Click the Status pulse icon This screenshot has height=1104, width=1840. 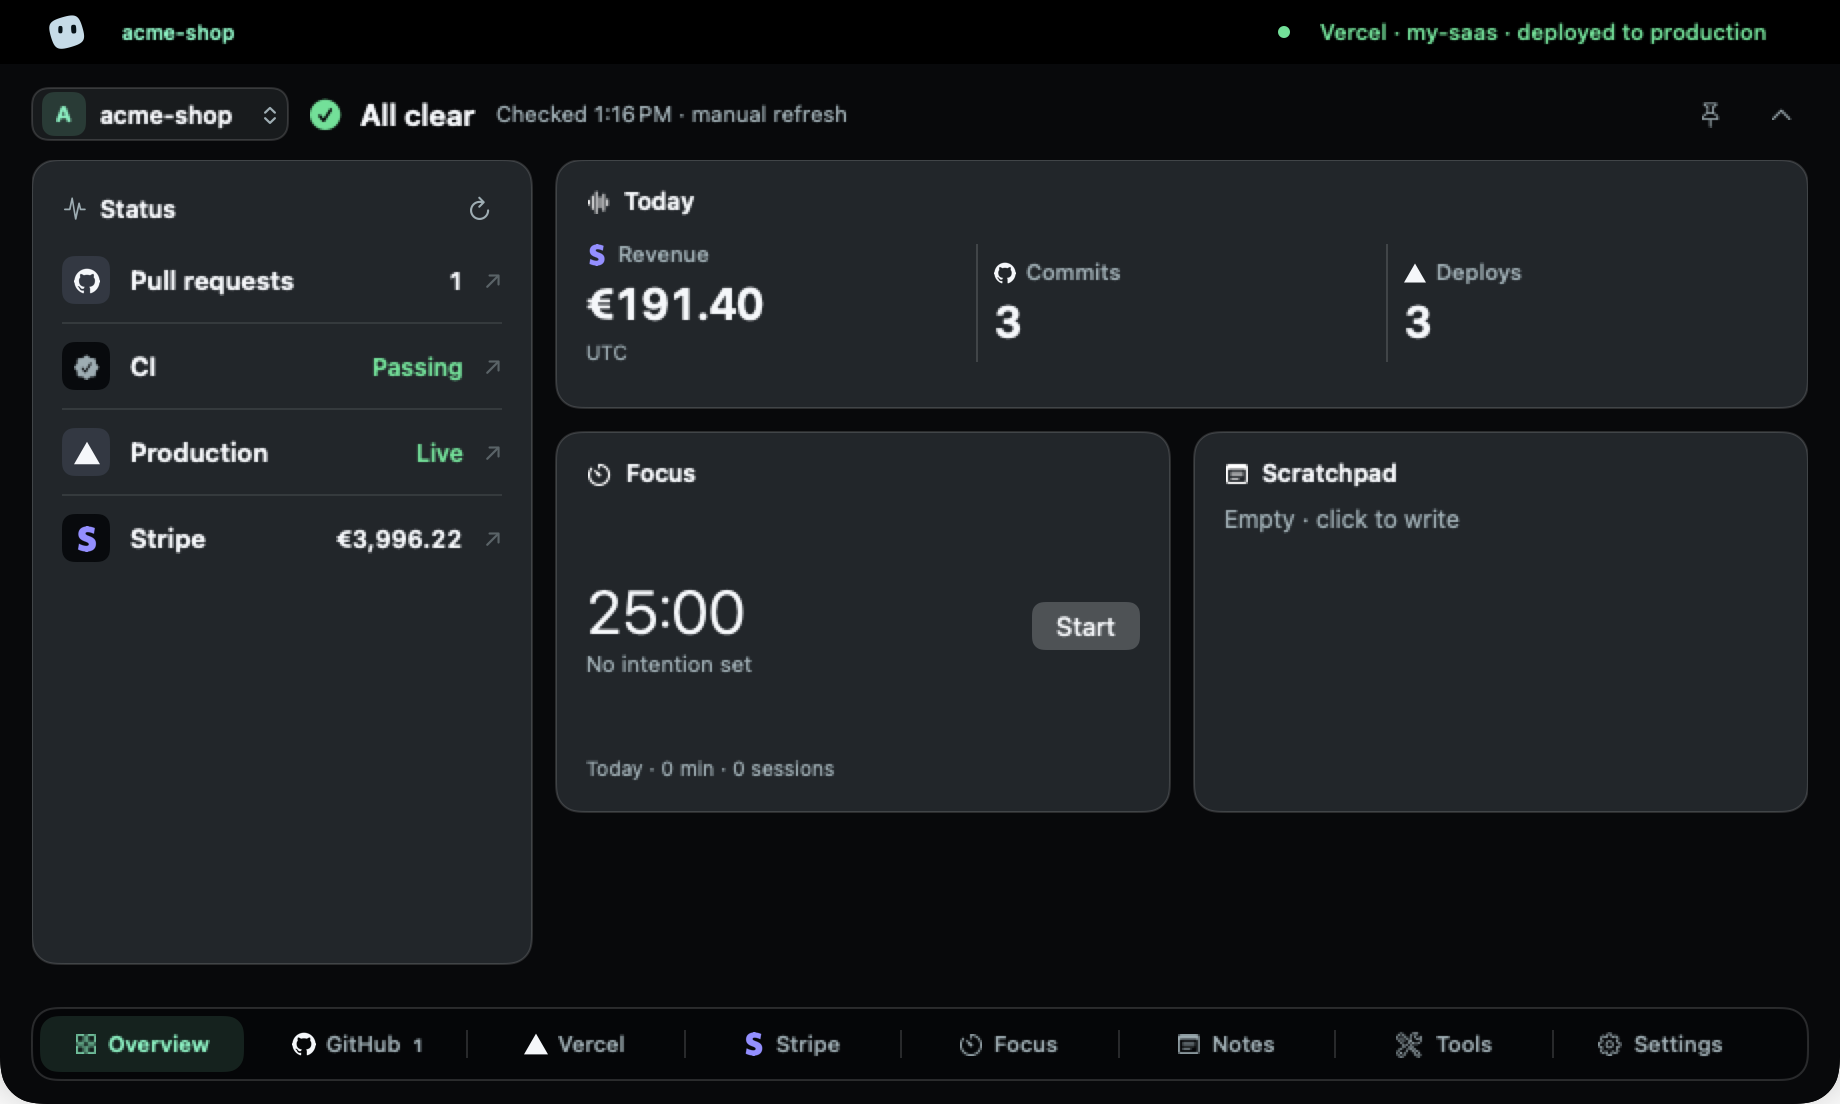click(75, 209)
